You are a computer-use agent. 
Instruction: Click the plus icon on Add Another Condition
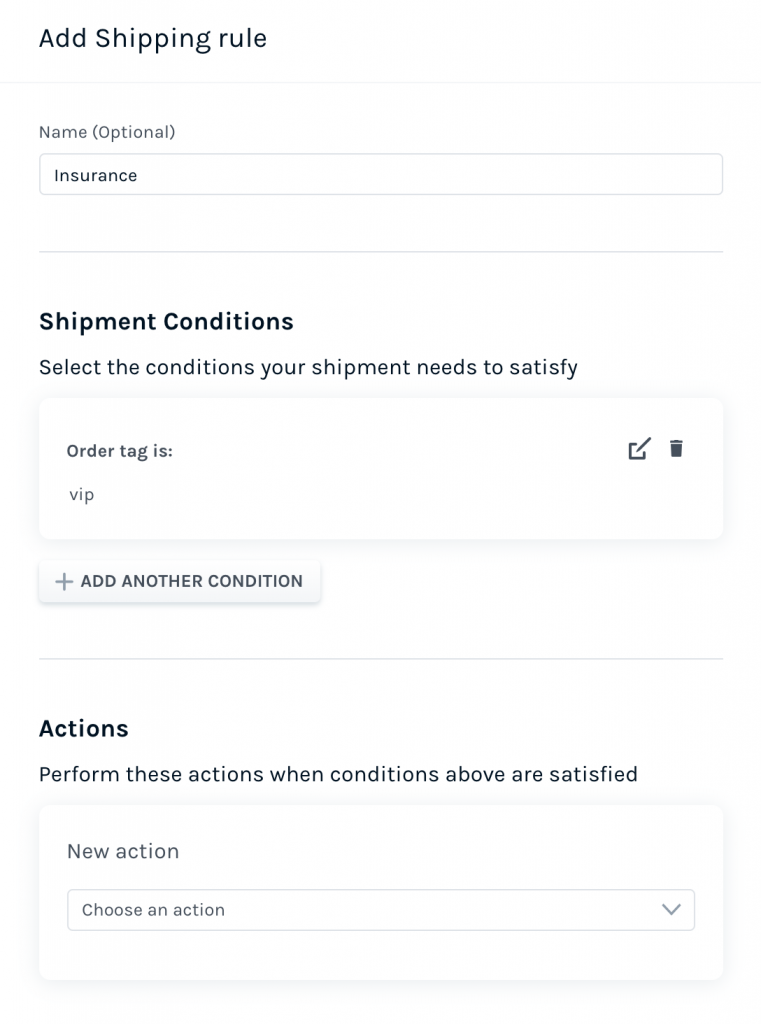(x=63, y=581)
